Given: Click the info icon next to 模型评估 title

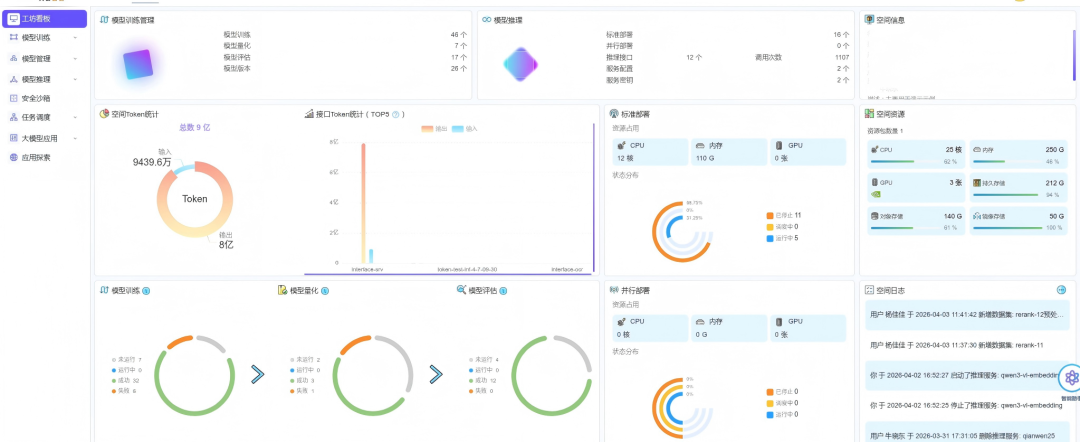Looking at the screenshot, I should coord(503,291).
